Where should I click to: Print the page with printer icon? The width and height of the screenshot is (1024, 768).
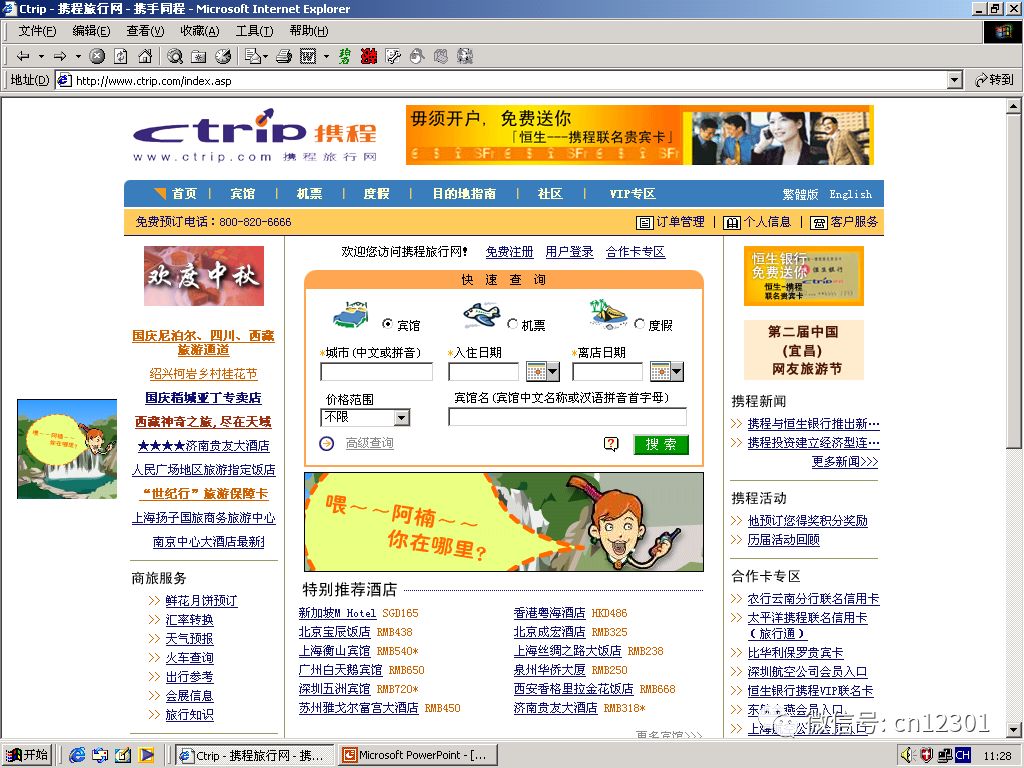coord(283,57)
